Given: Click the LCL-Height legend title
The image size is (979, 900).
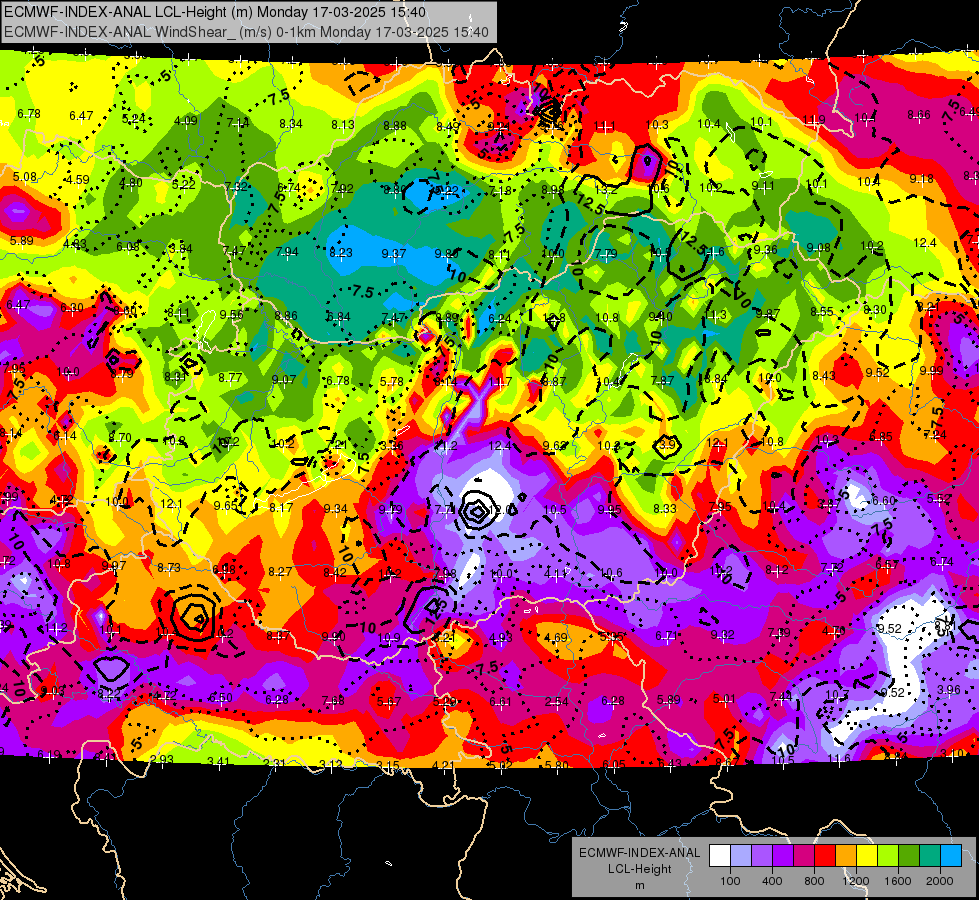Looking at the screenshot, I should (x=640, y=869).
